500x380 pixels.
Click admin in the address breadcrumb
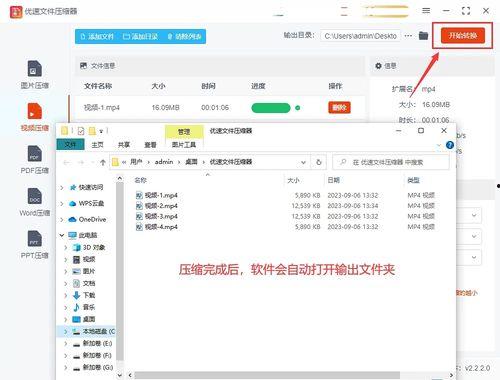pyautogui.click(x=164, y=162)
